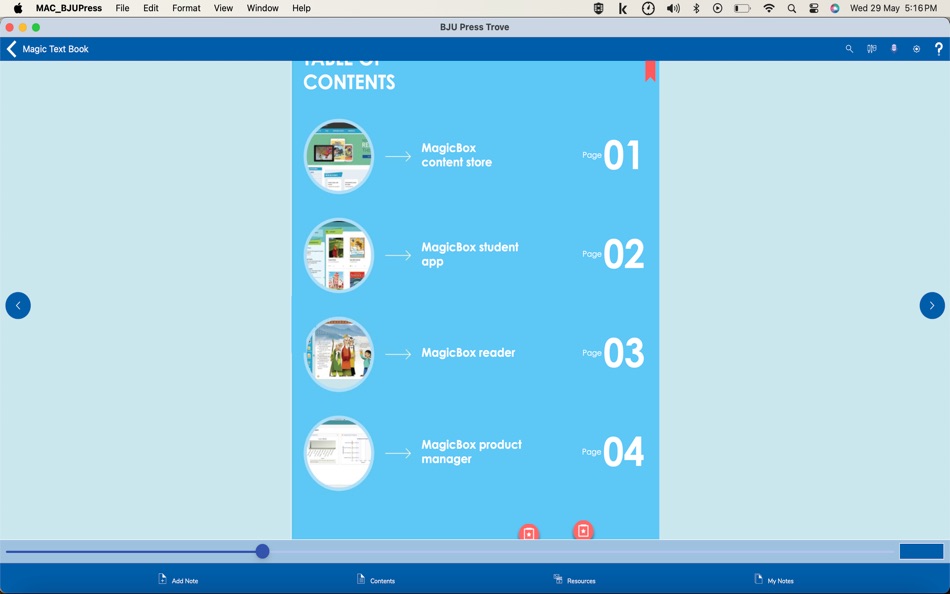Go to the next page arrow

click(932, 305)
